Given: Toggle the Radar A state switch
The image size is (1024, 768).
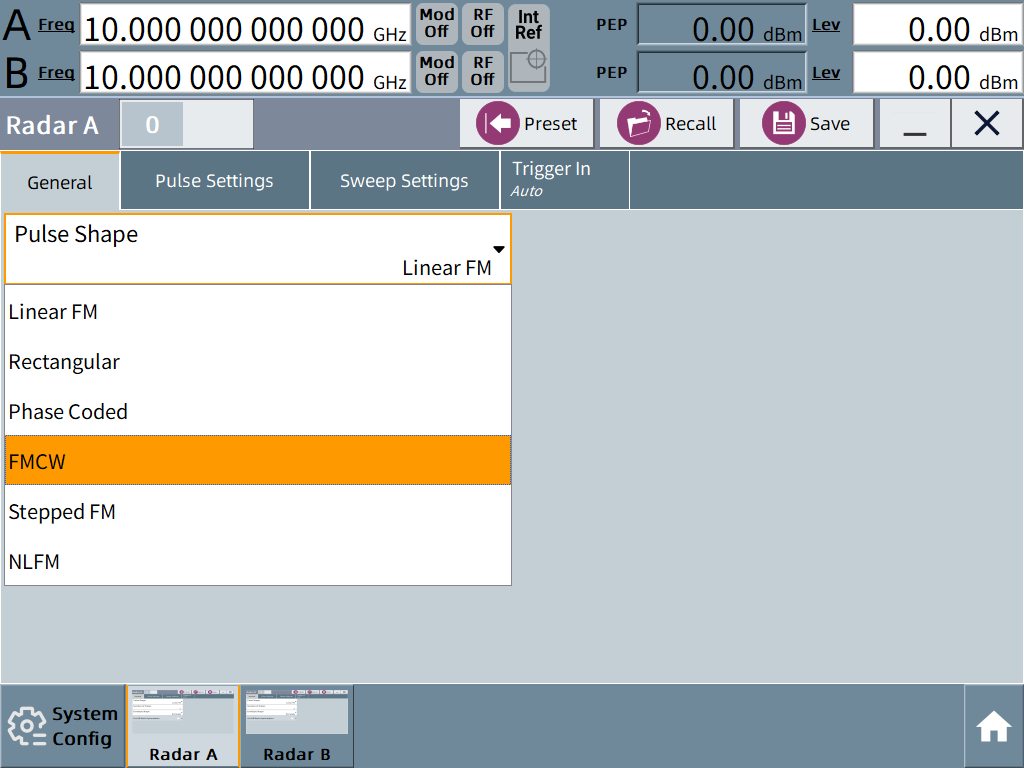Looking at the screenshot, I should (x=187, y=124).
